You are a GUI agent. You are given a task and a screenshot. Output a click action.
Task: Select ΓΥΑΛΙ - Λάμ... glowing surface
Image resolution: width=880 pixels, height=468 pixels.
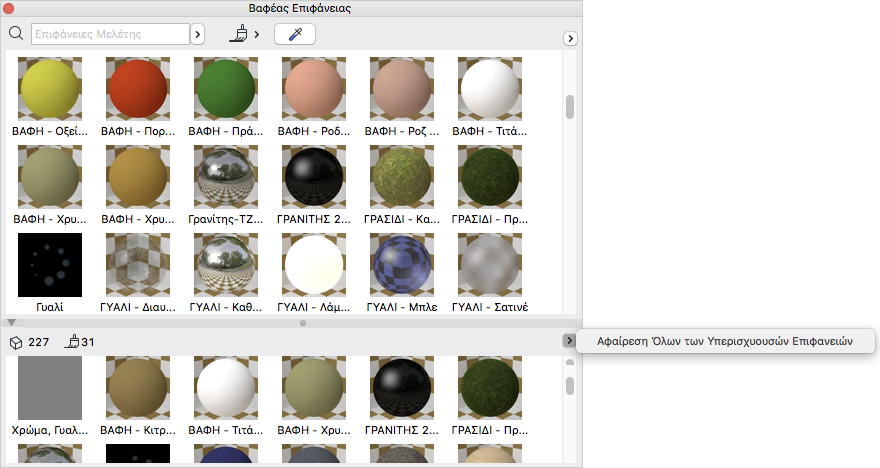(x=314, y=265)
